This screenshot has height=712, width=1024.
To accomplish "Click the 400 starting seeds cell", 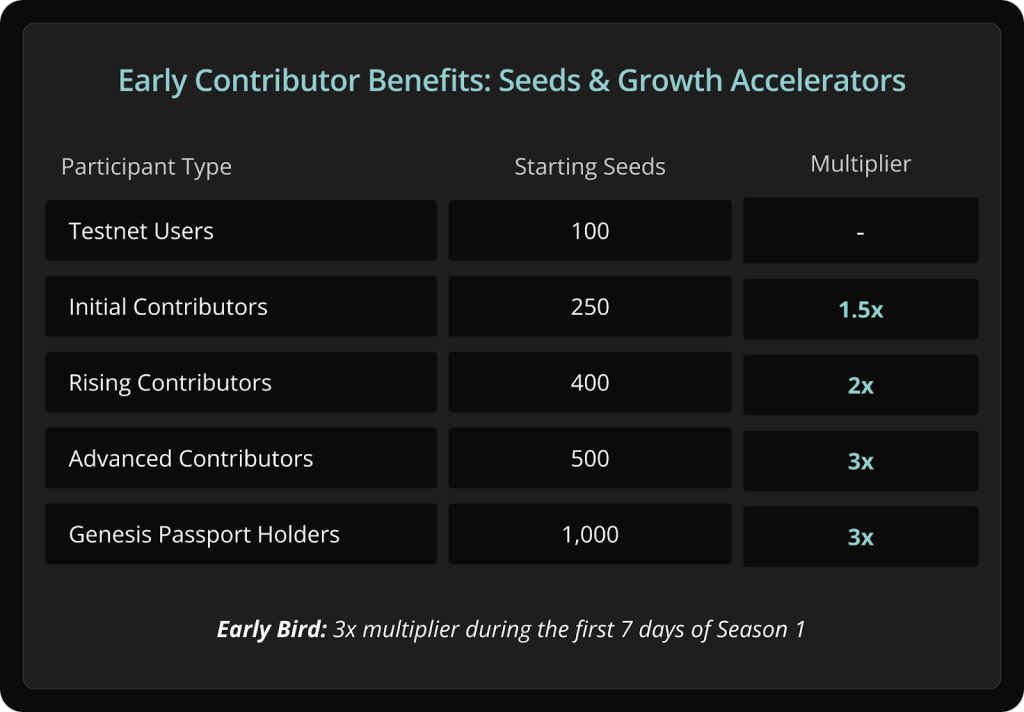I will click(x=590, y=382).
